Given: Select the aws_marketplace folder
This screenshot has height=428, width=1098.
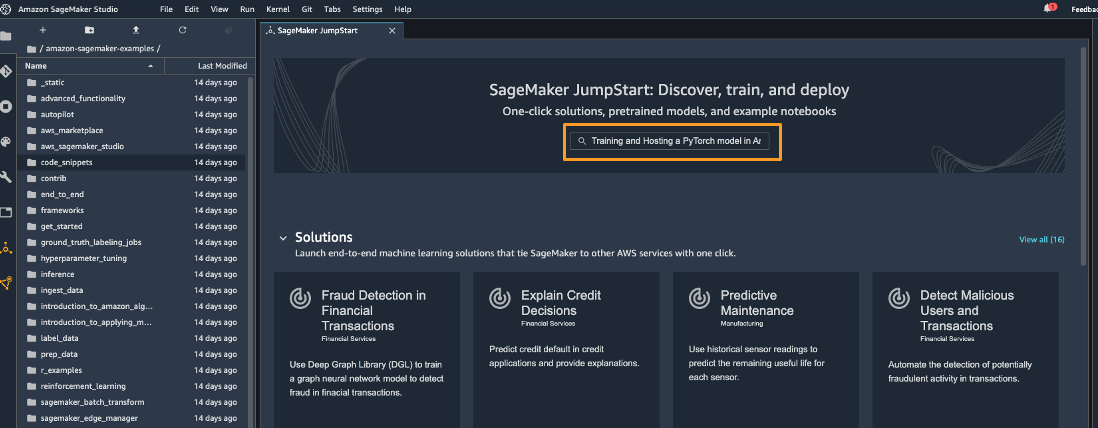Looking at the screenshot, I should pos(133,130).
